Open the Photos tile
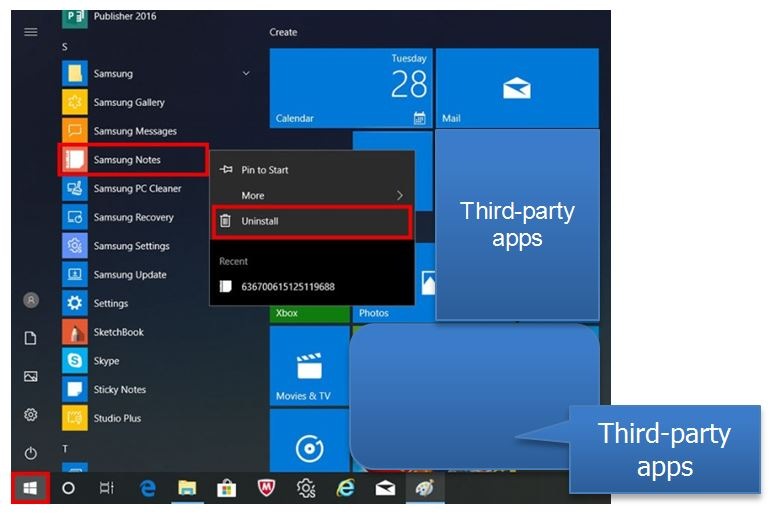 [393, 313]
